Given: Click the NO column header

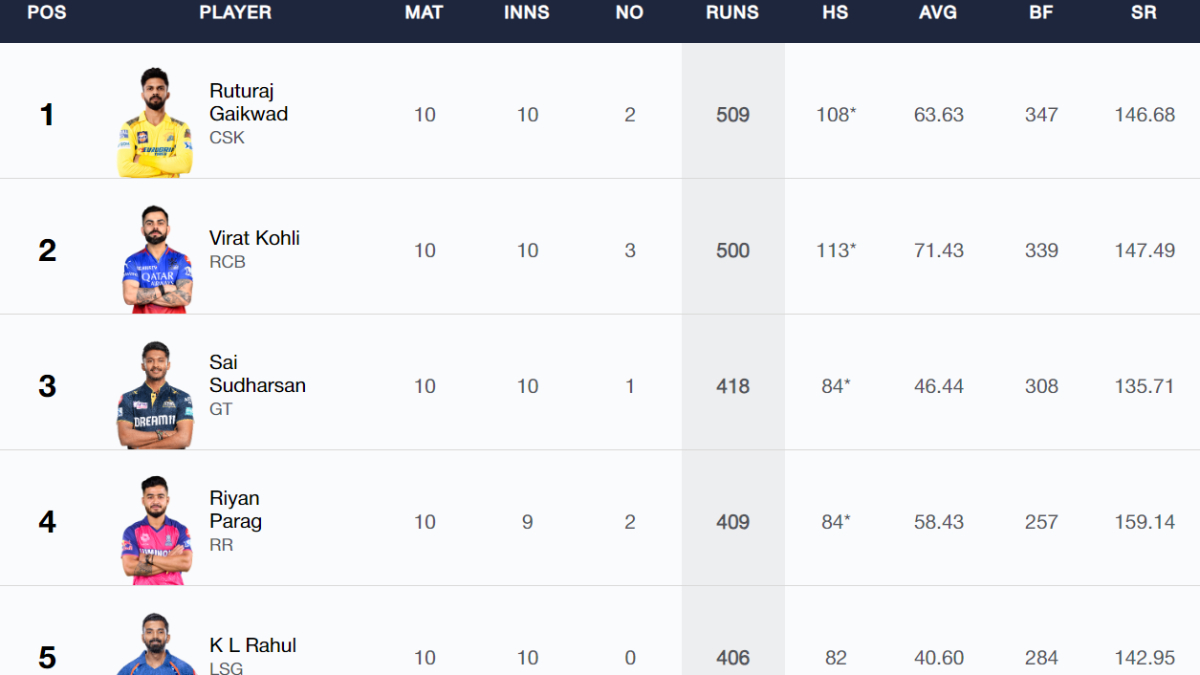Looking at the screenshot, I should [630, 13].
